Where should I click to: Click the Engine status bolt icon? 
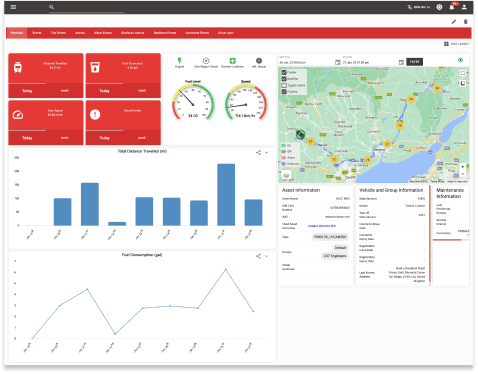179,60
